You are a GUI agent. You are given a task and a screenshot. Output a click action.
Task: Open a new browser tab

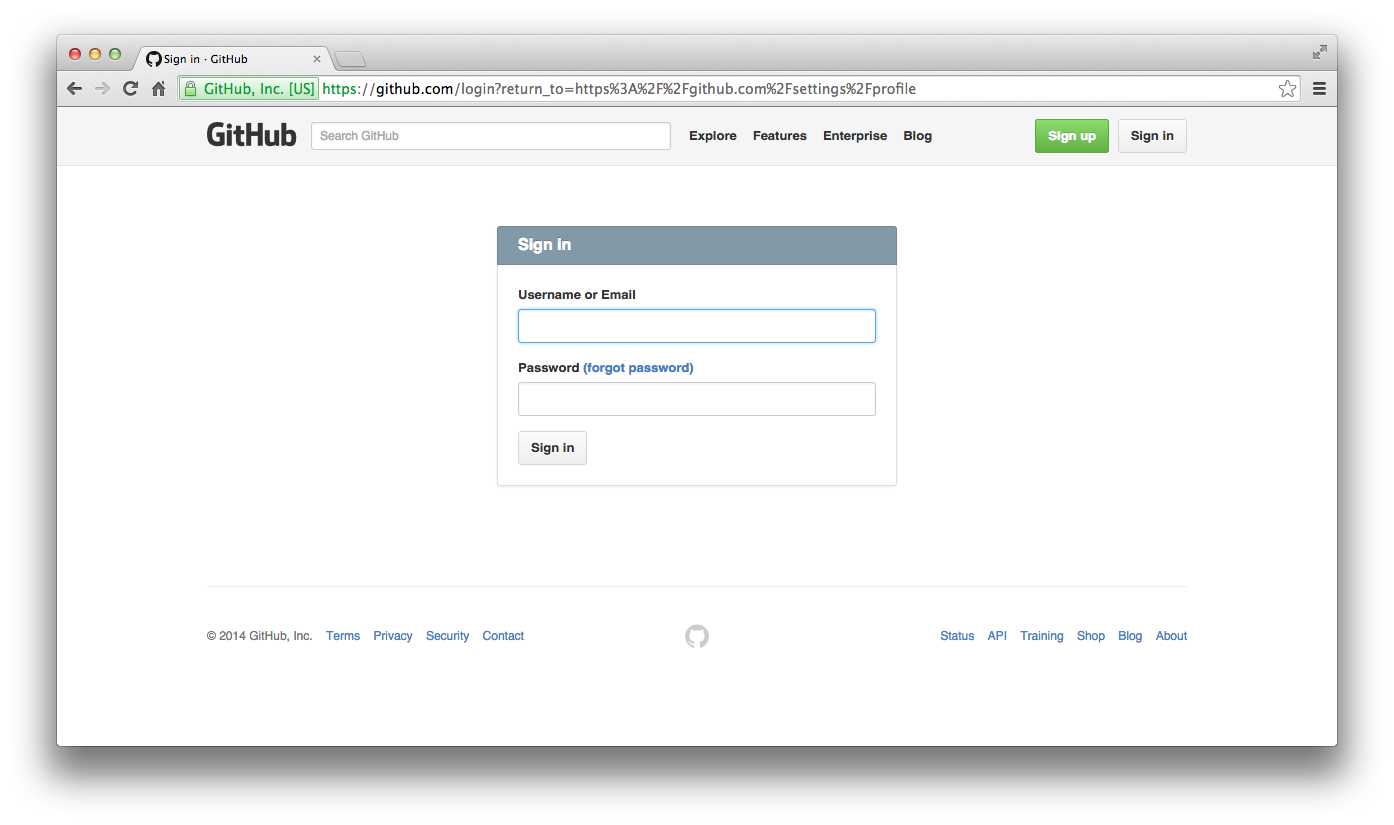pos(350,59)
